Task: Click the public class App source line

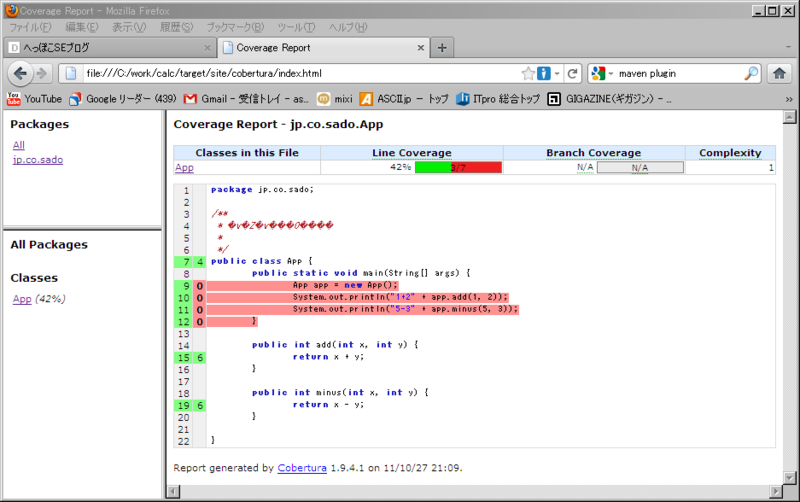Action: tap(261, 261)
